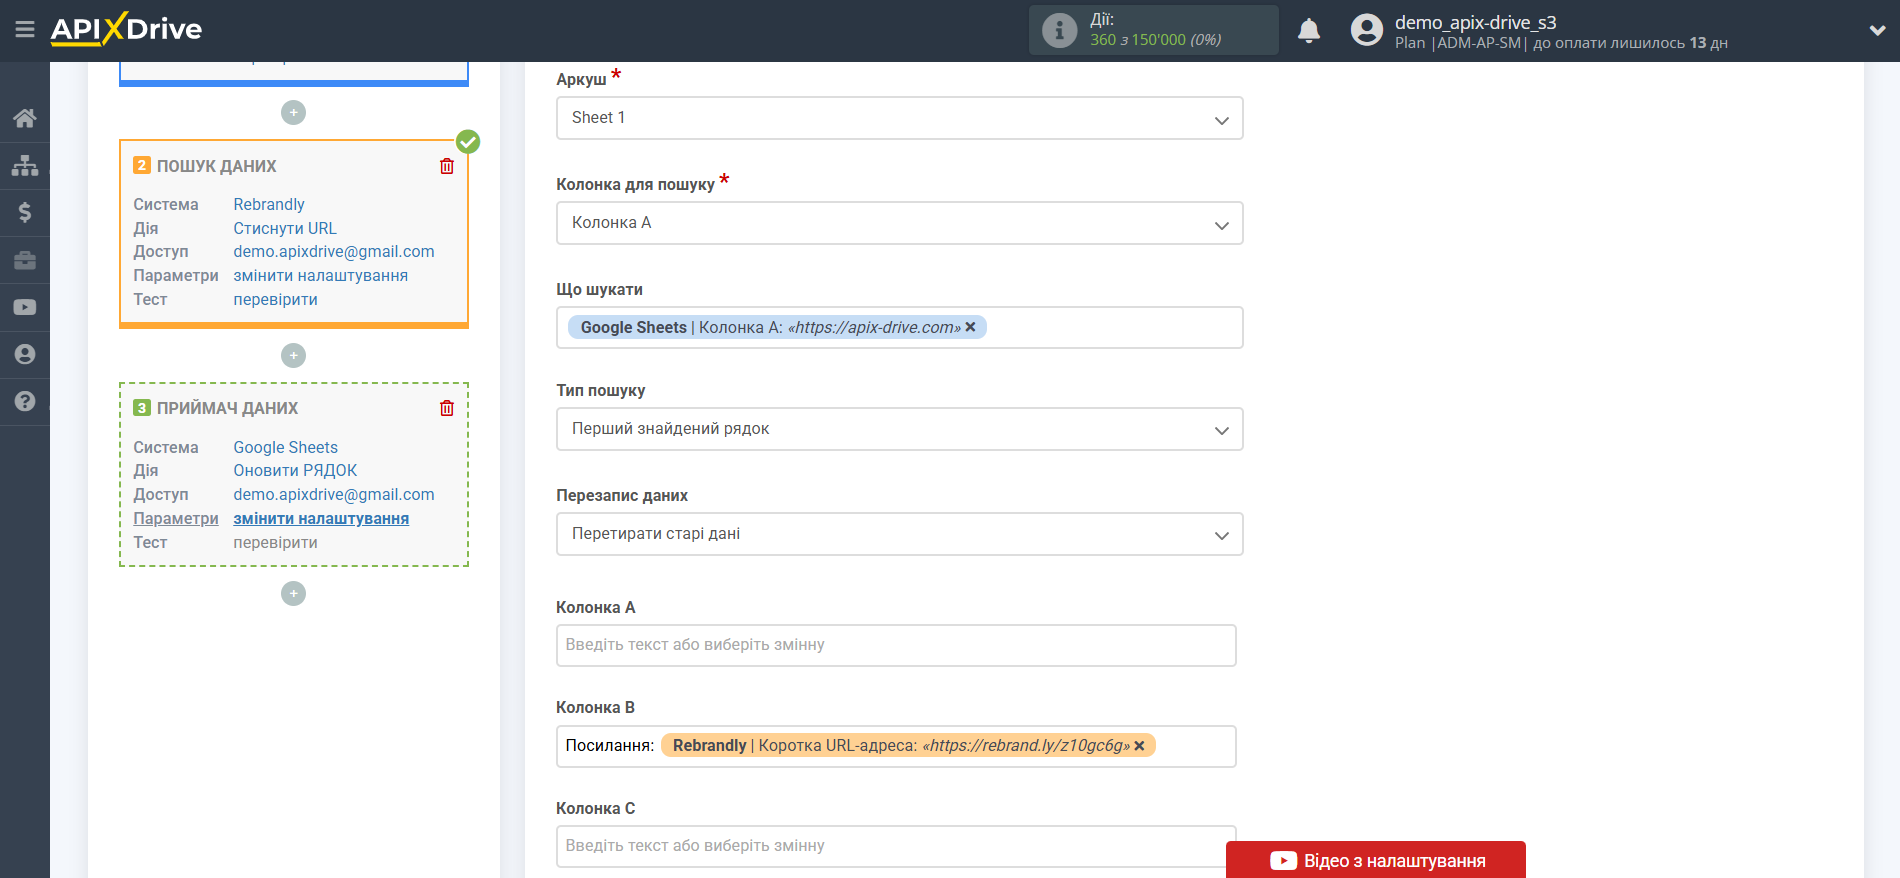Click the Що шукати input field
The height and width of the screenshot is (878, 1900).
point(900,327)
